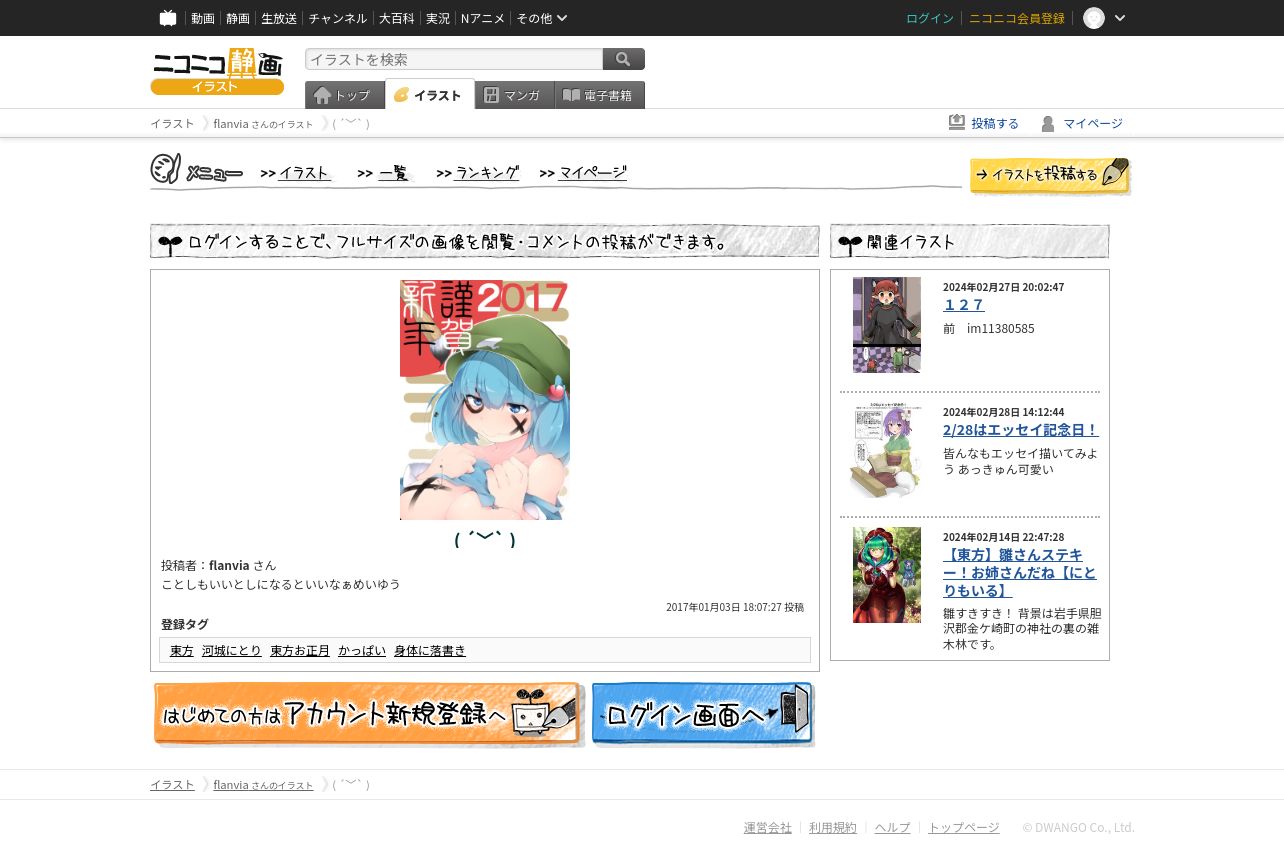Switch to the 電子書籍 tab
This screenshot has height=854, width=1284.
click(600, 95)
